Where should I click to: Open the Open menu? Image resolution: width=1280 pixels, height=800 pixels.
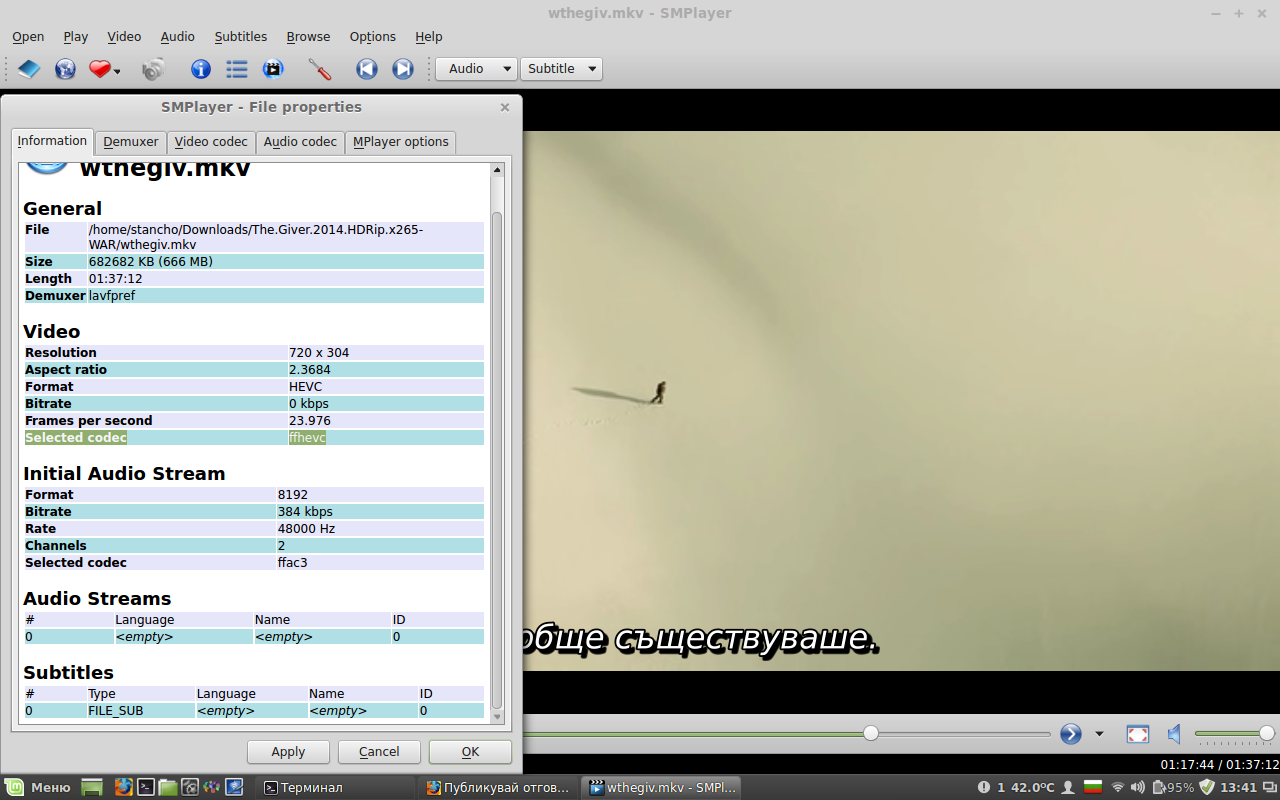click(x=28, y=37)
